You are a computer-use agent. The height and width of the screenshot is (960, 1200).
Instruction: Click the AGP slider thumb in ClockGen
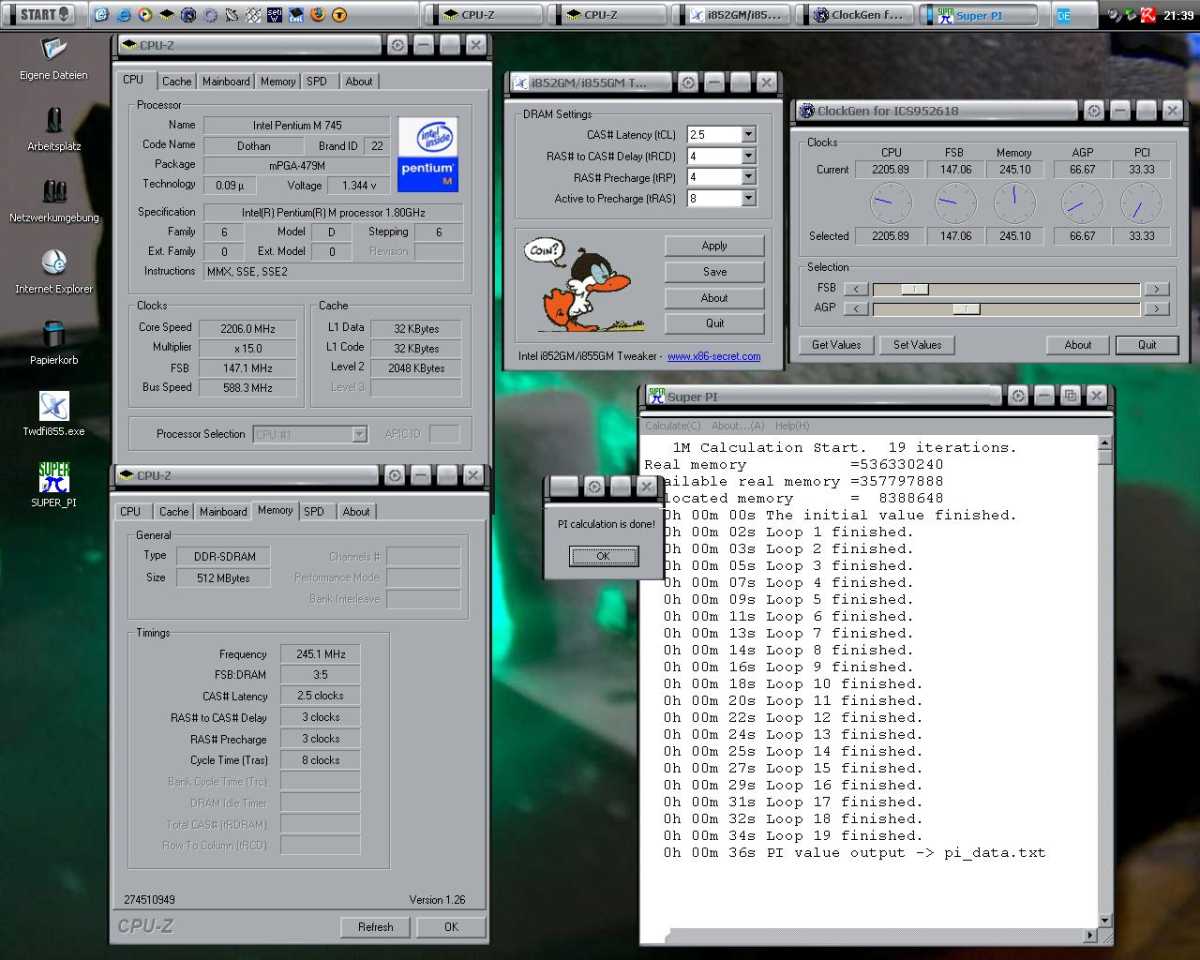(966, 309)
